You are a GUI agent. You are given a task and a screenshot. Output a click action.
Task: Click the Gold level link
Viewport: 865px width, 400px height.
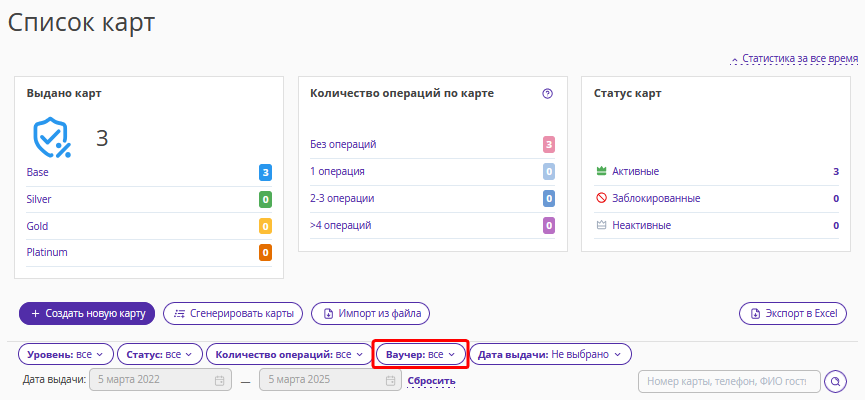37,226
